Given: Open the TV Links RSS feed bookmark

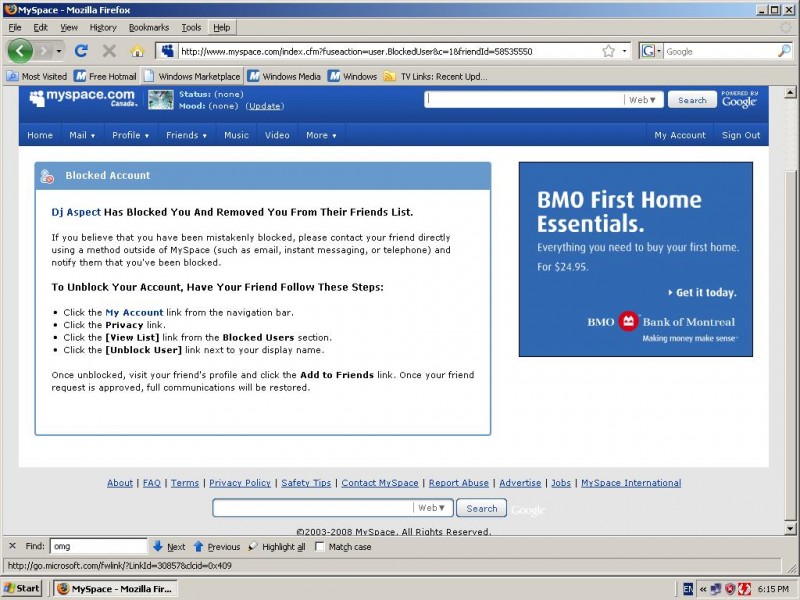Looking at the screenshot, I should [x=435, y=77].
